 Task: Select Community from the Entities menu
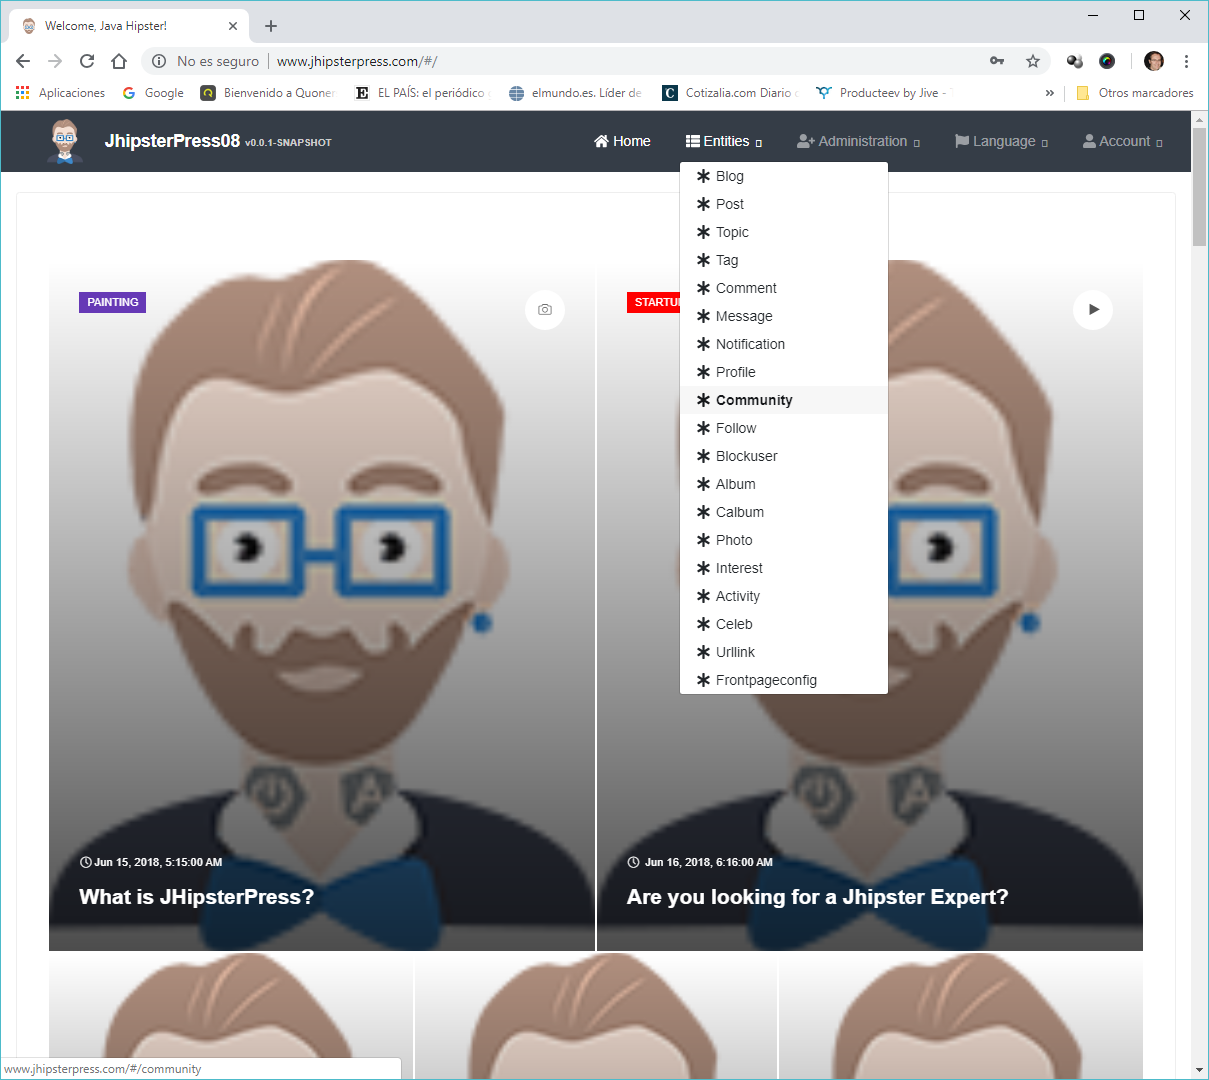[753, 400]
